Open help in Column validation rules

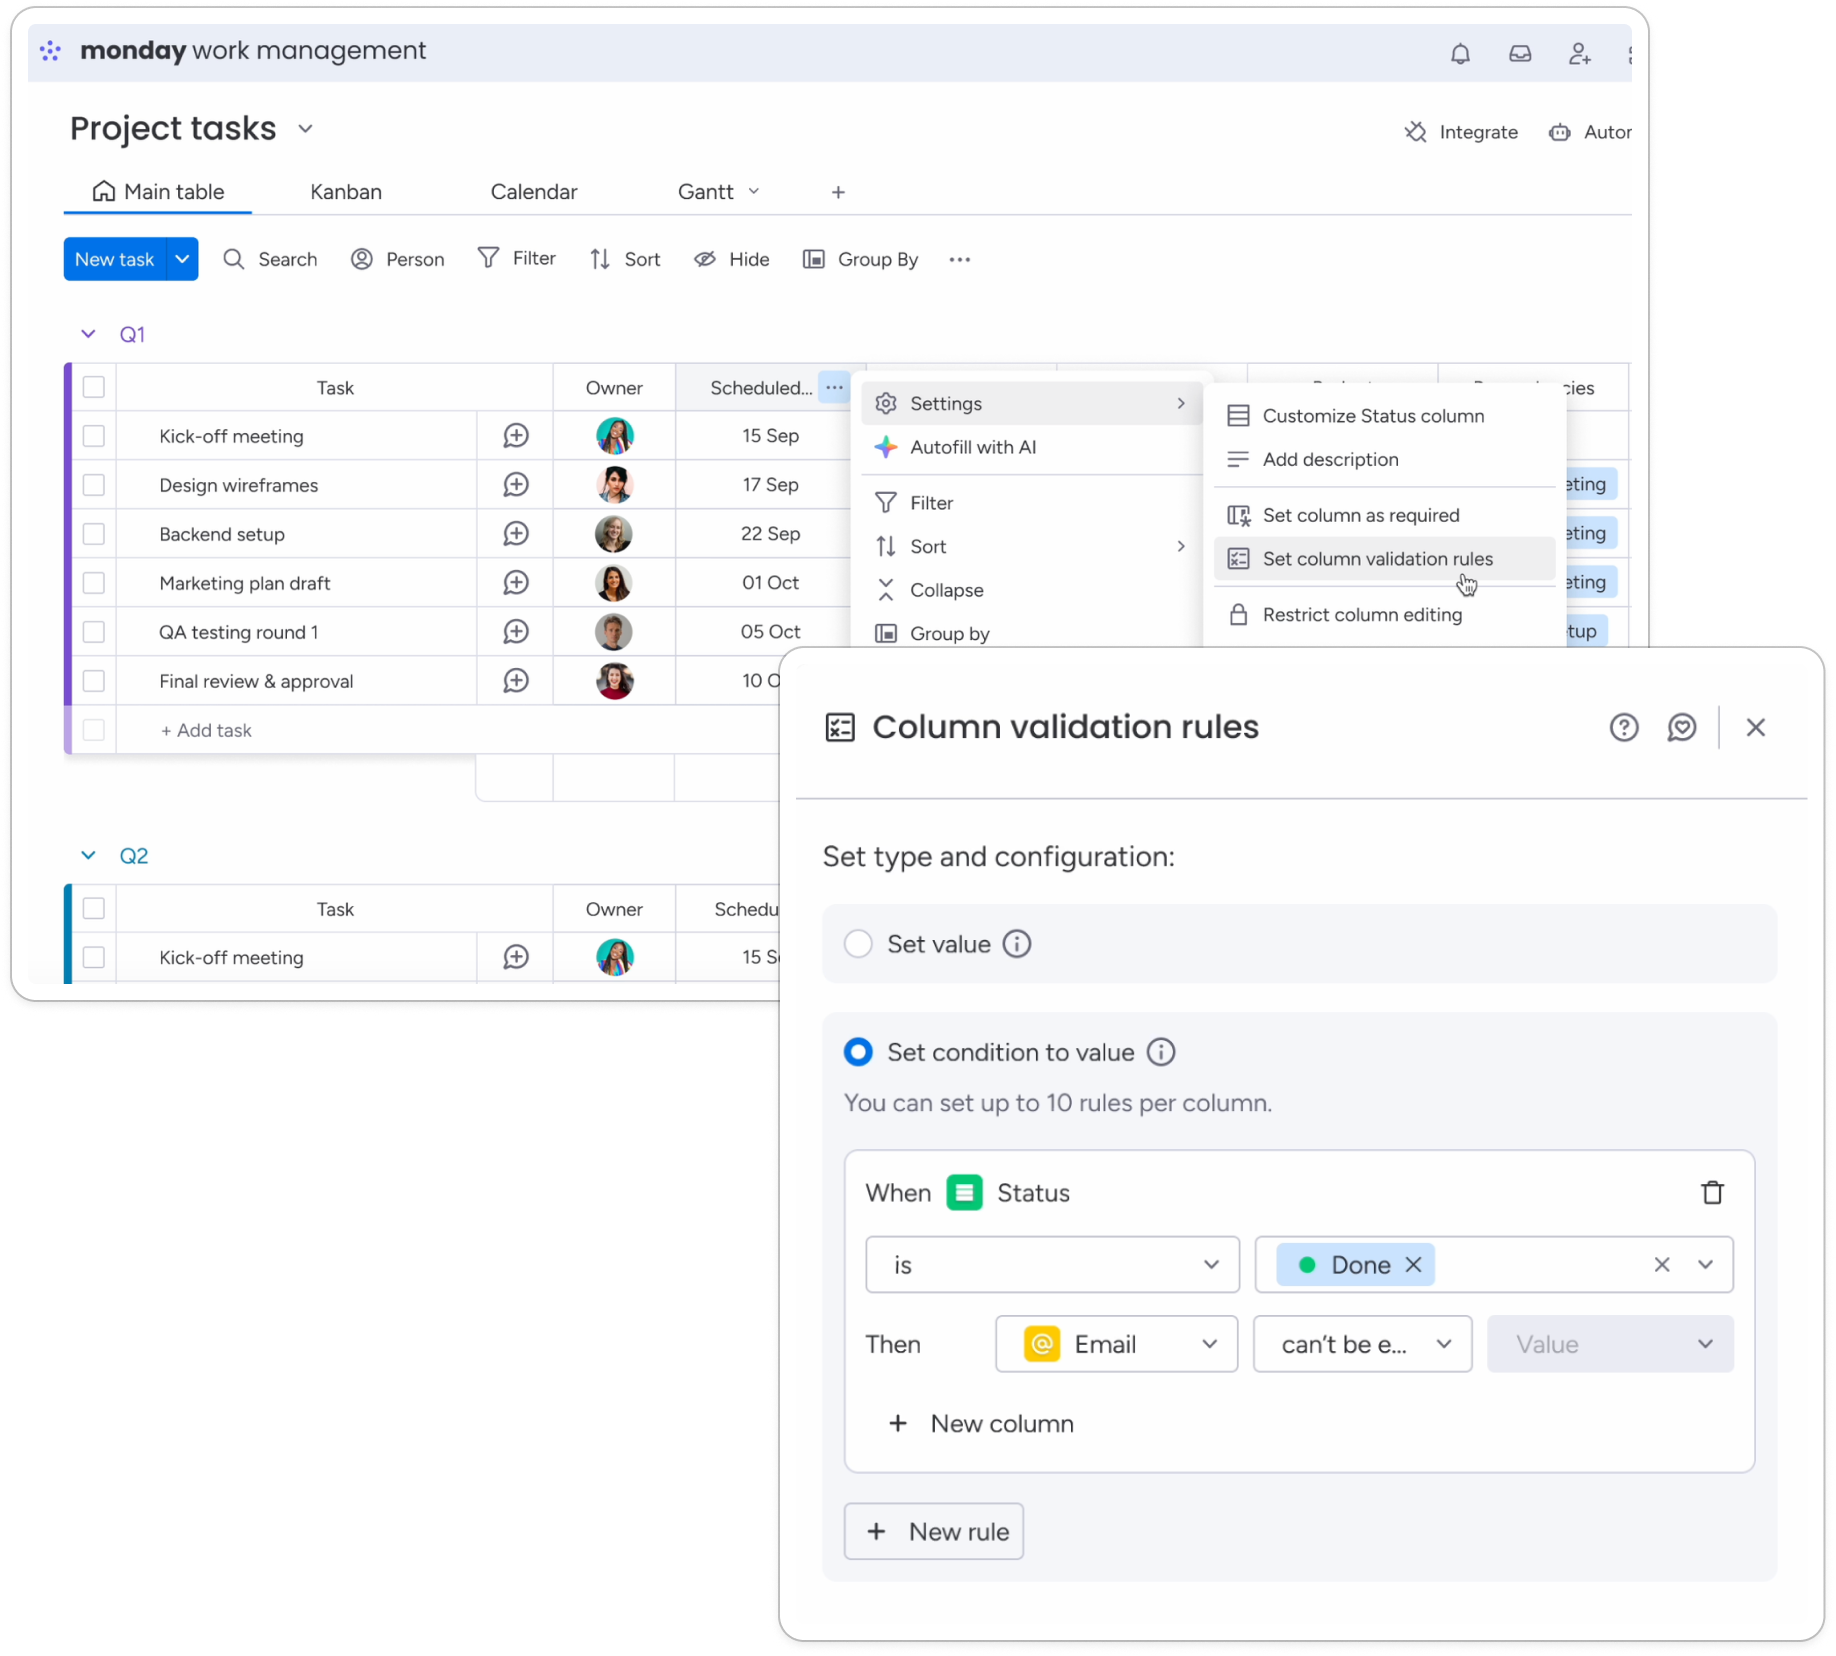(x=1624, y=727)
